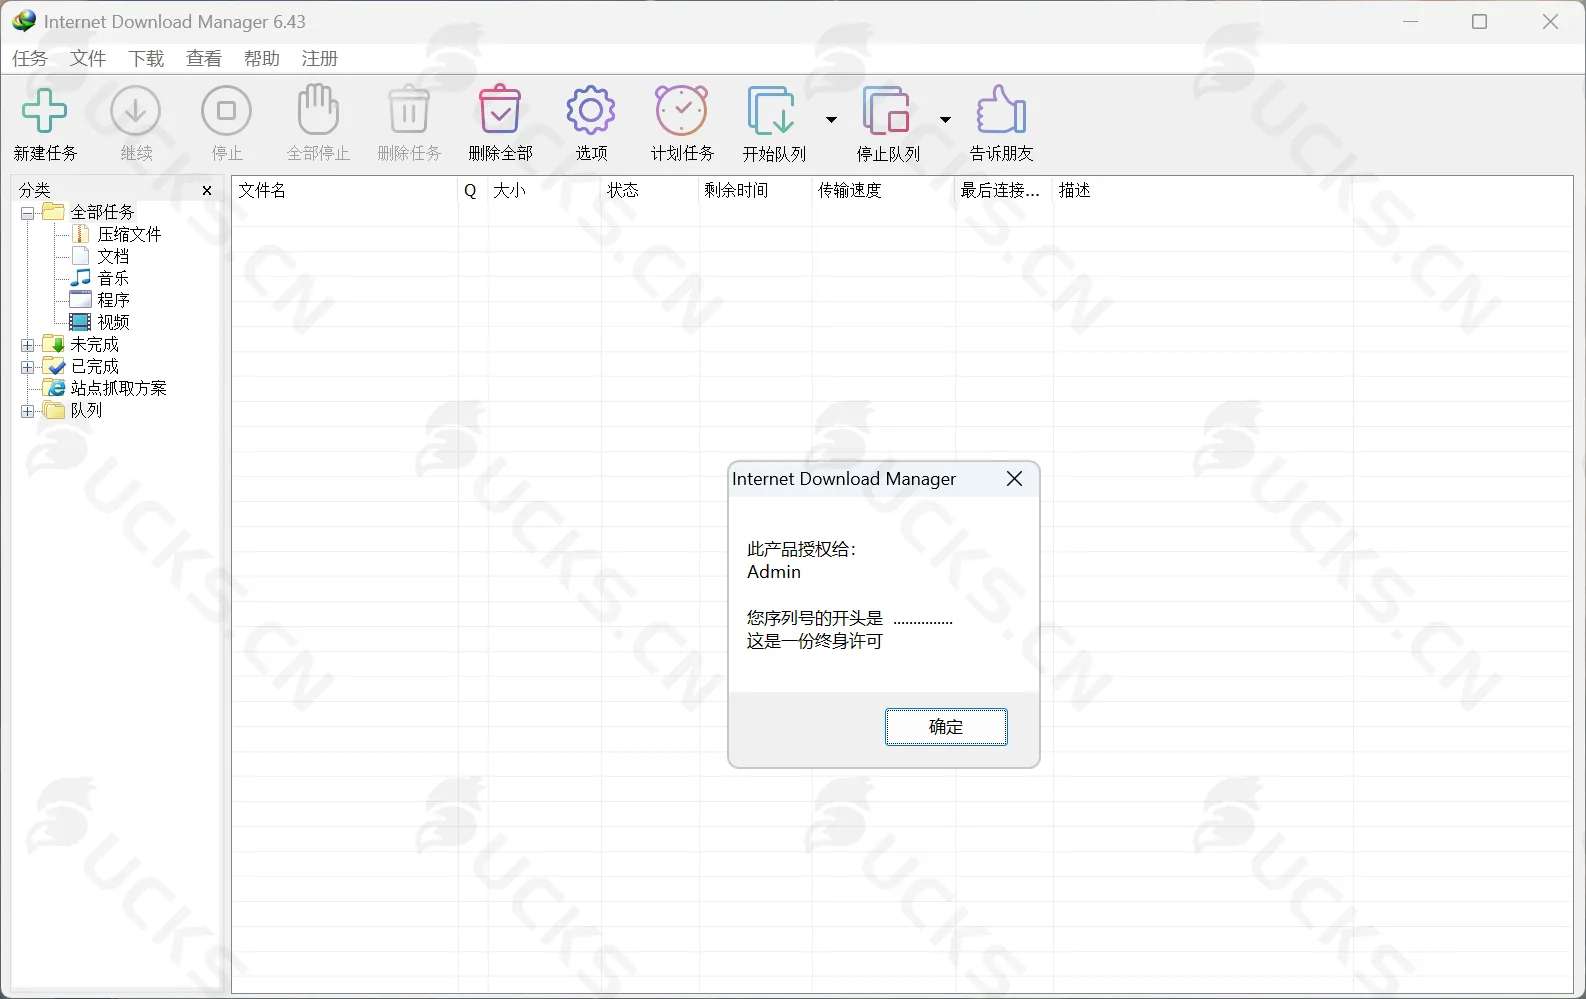Image resolution: width=1586 pixels, height=999 pixels.
Task: Expand the 未完成 tree node
Action: pyautogui.click(x=28, y=345)
